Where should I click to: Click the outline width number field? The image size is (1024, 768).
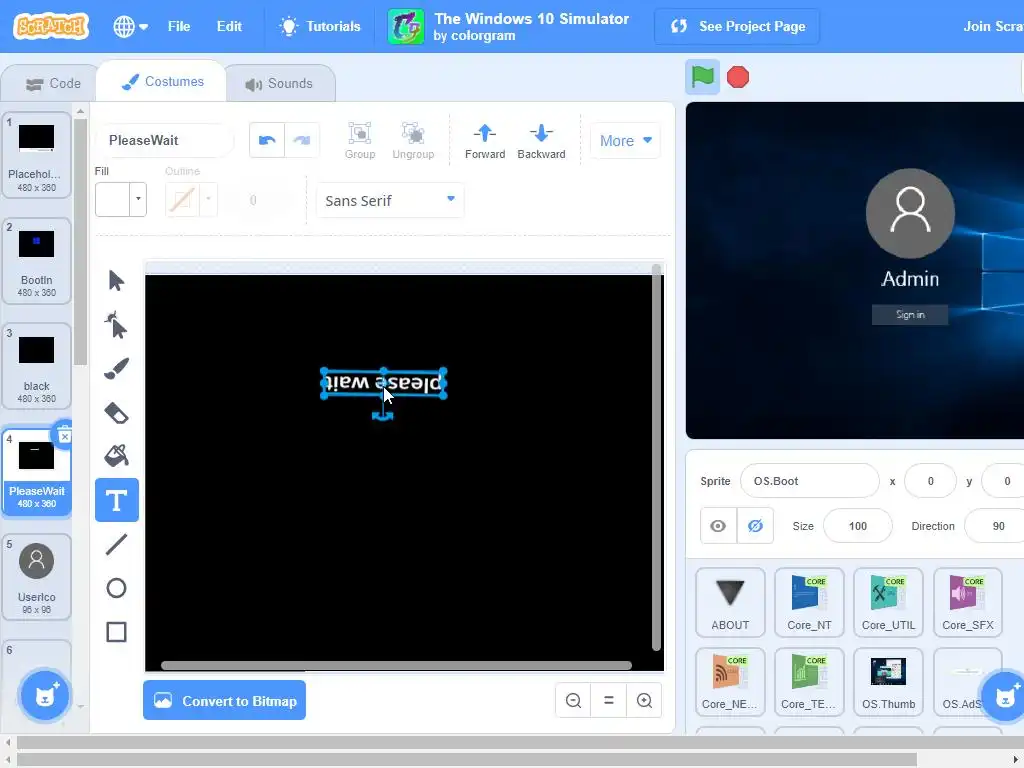coord(253,200)
